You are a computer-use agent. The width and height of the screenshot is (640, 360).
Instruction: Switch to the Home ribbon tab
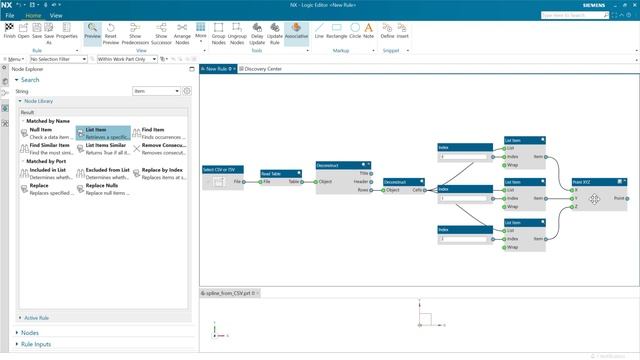[33, 16]
